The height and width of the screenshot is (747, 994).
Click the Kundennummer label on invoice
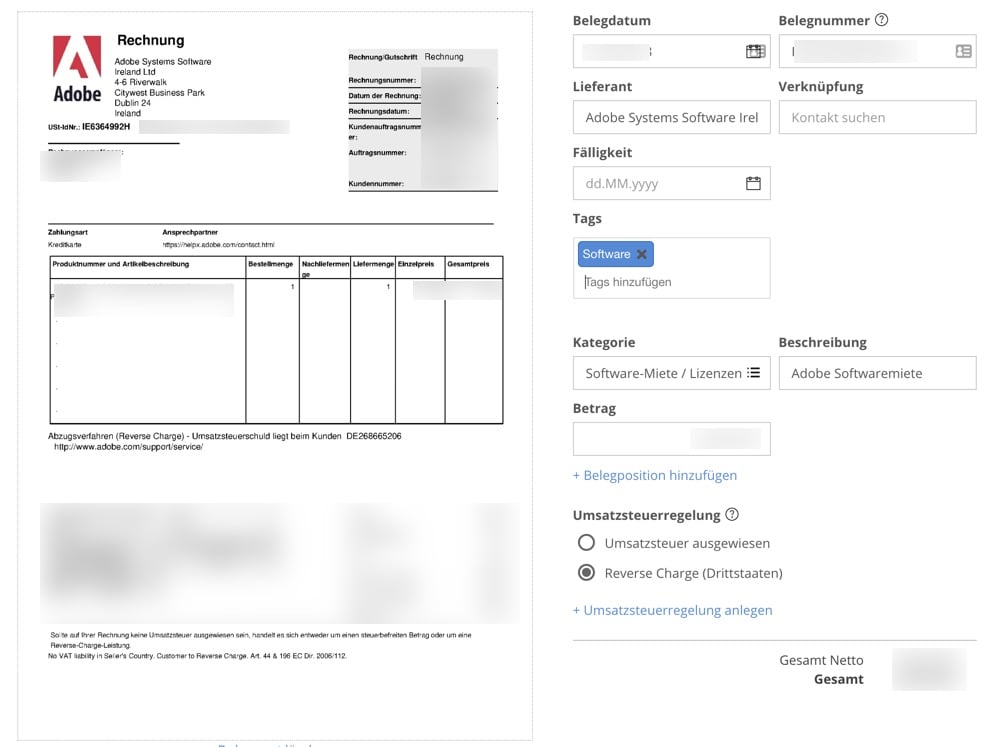(x=376, y=184)
